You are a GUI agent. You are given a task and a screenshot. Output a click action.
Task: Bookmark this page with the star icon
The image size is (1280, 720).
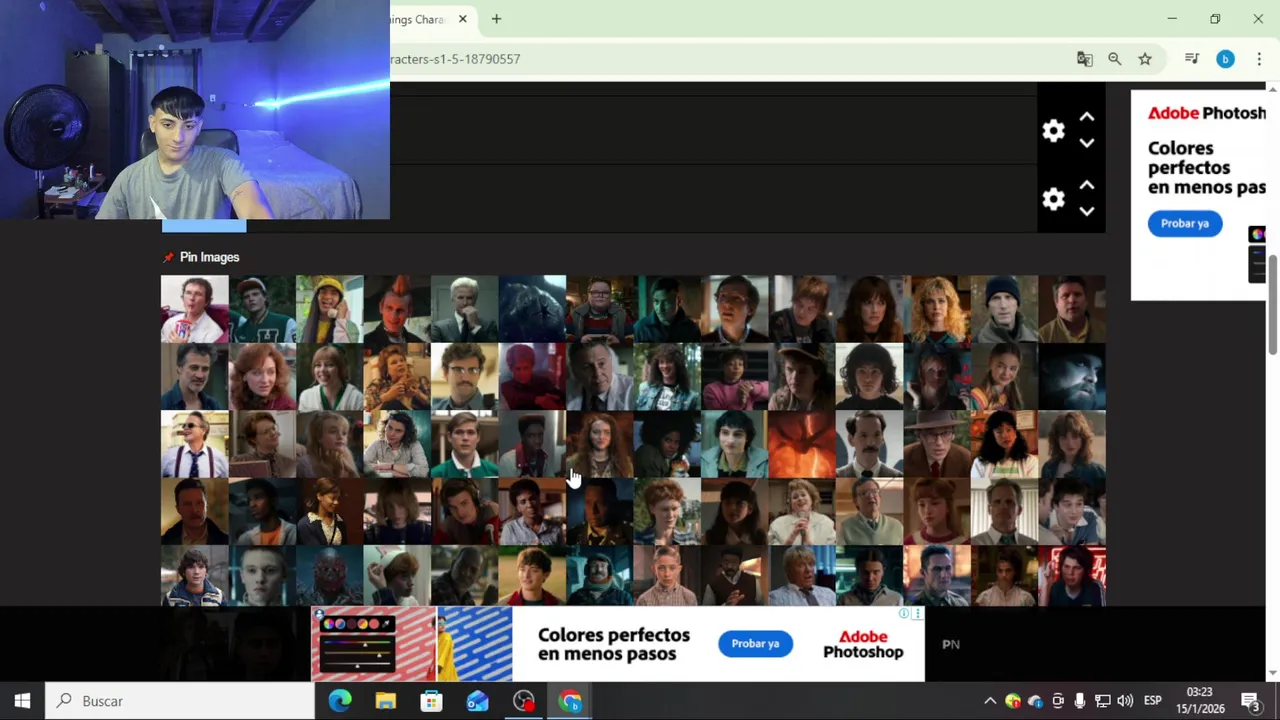click(1145, 59)
